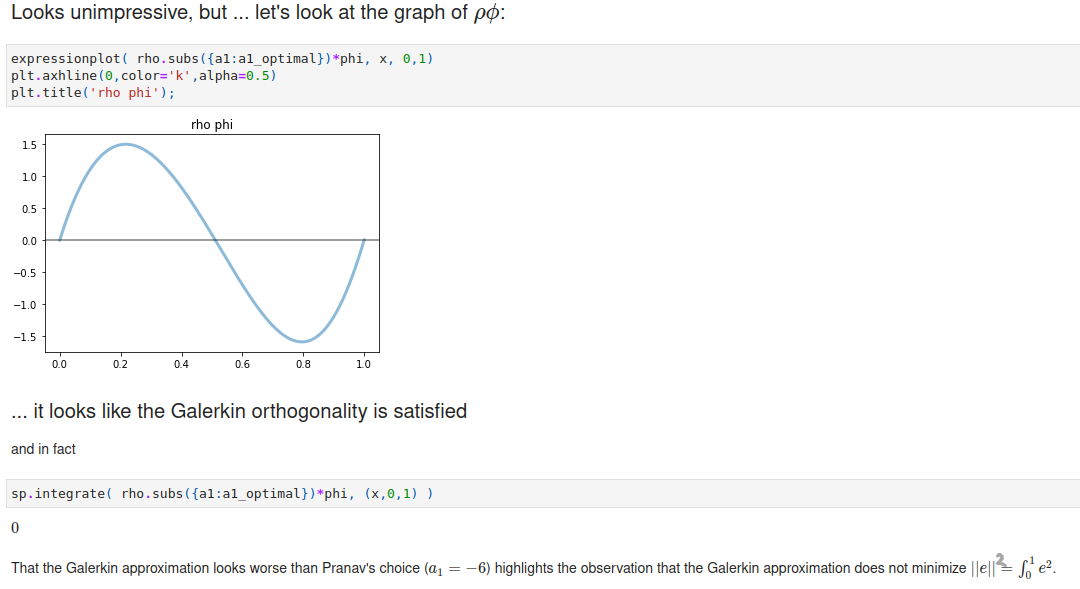Click the plt.axhline code line
The height and width of the screenshot is (589, 1080).
pos(143,76)
